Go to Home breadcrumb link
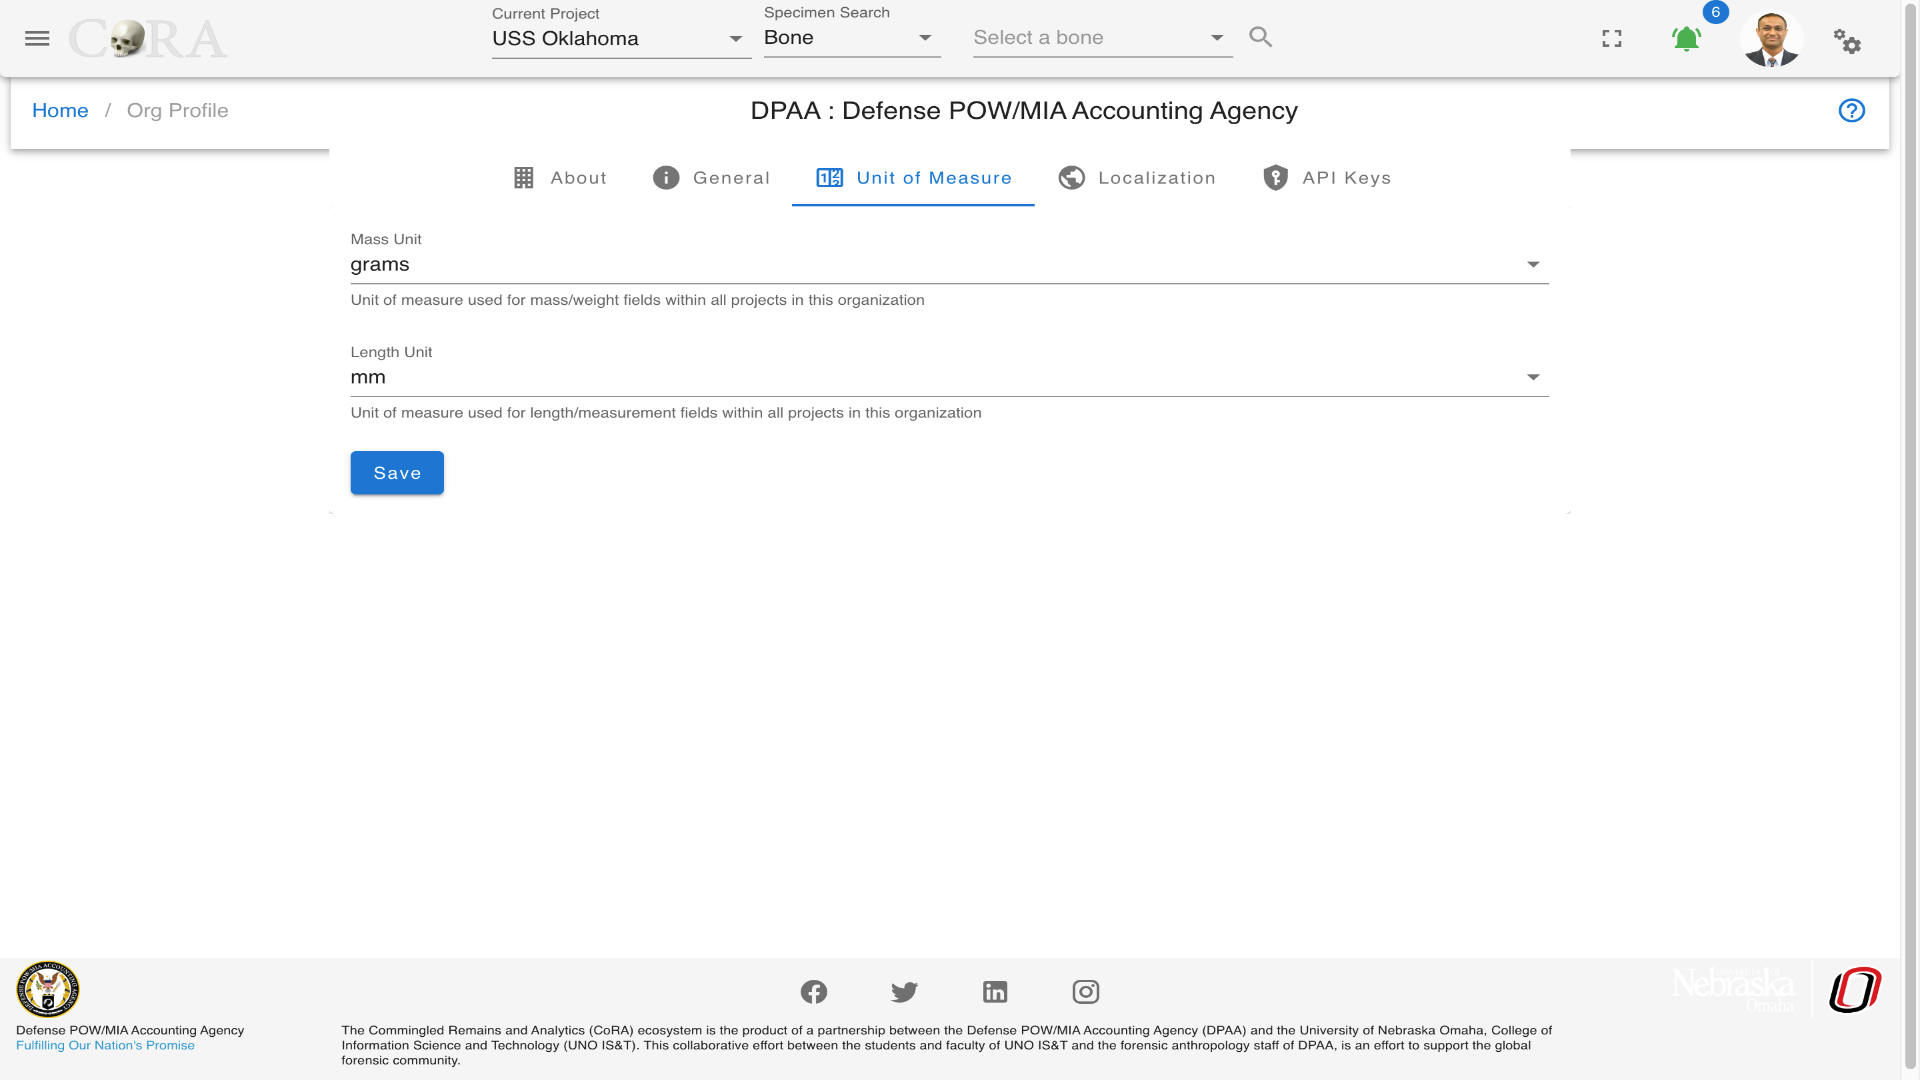The image size is (1920, 1080). tap(60, 110)
